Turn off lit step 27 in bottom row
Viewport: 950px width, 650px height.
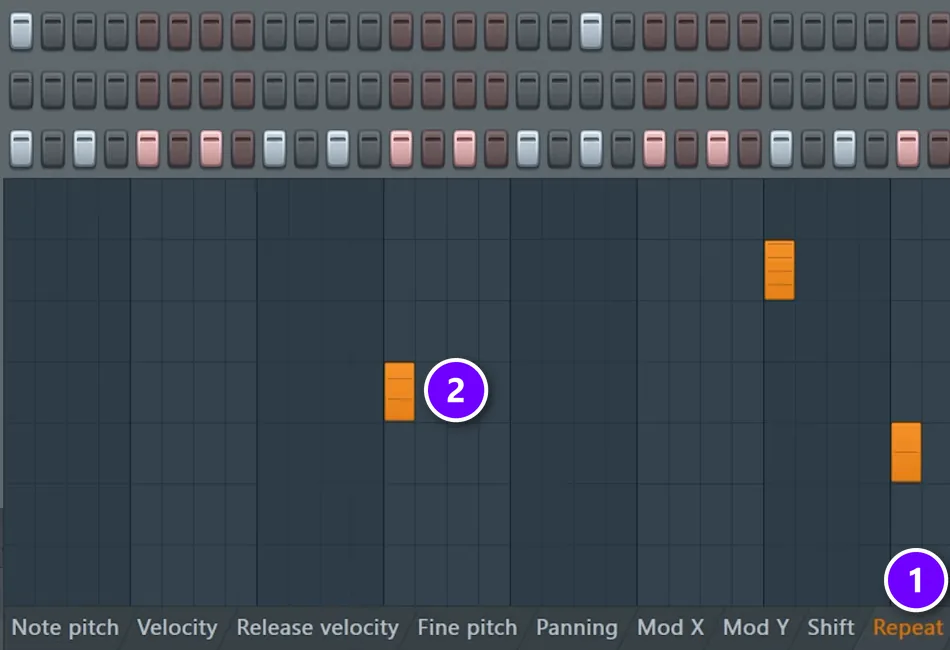tap(844, 148)
